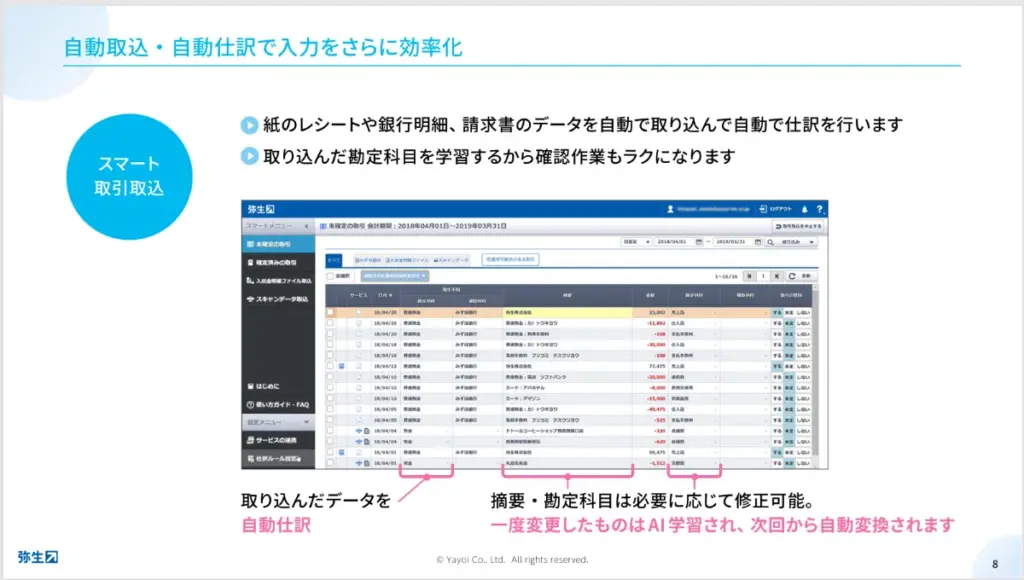Open the period type combo box near the dates

pos(634,240)
